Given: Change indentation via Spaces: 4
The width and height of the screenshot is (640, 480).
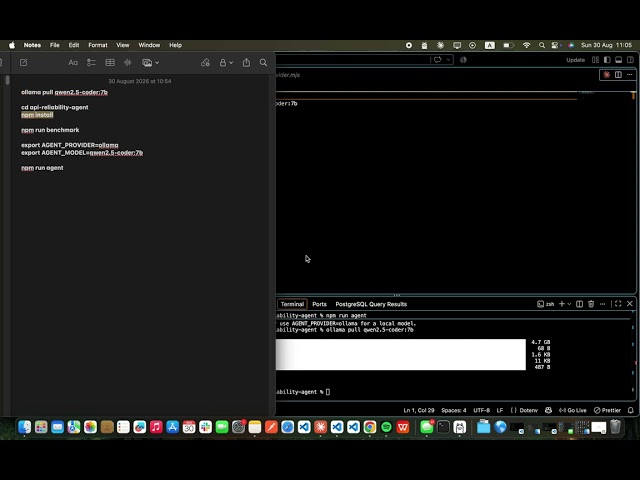Looking at the screenshot, I should point(453,410).
